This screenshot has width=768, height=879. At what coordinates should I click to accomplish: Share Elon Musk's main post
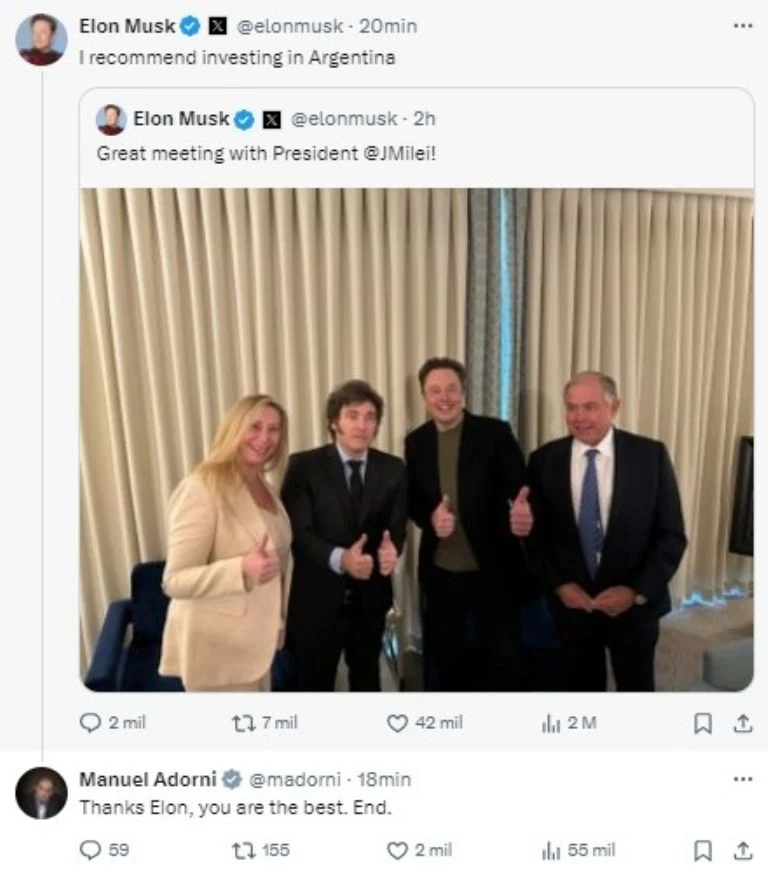[742, 723]
